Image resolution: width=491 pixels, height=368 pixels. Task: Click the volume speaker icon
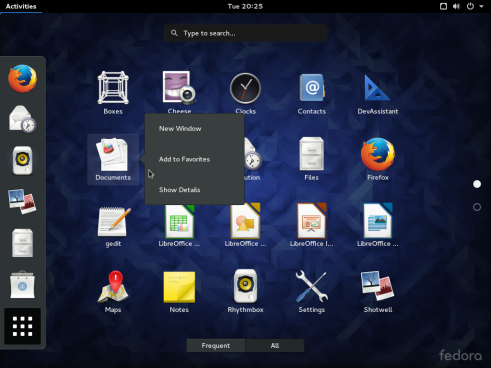click(x=456, y=6)
